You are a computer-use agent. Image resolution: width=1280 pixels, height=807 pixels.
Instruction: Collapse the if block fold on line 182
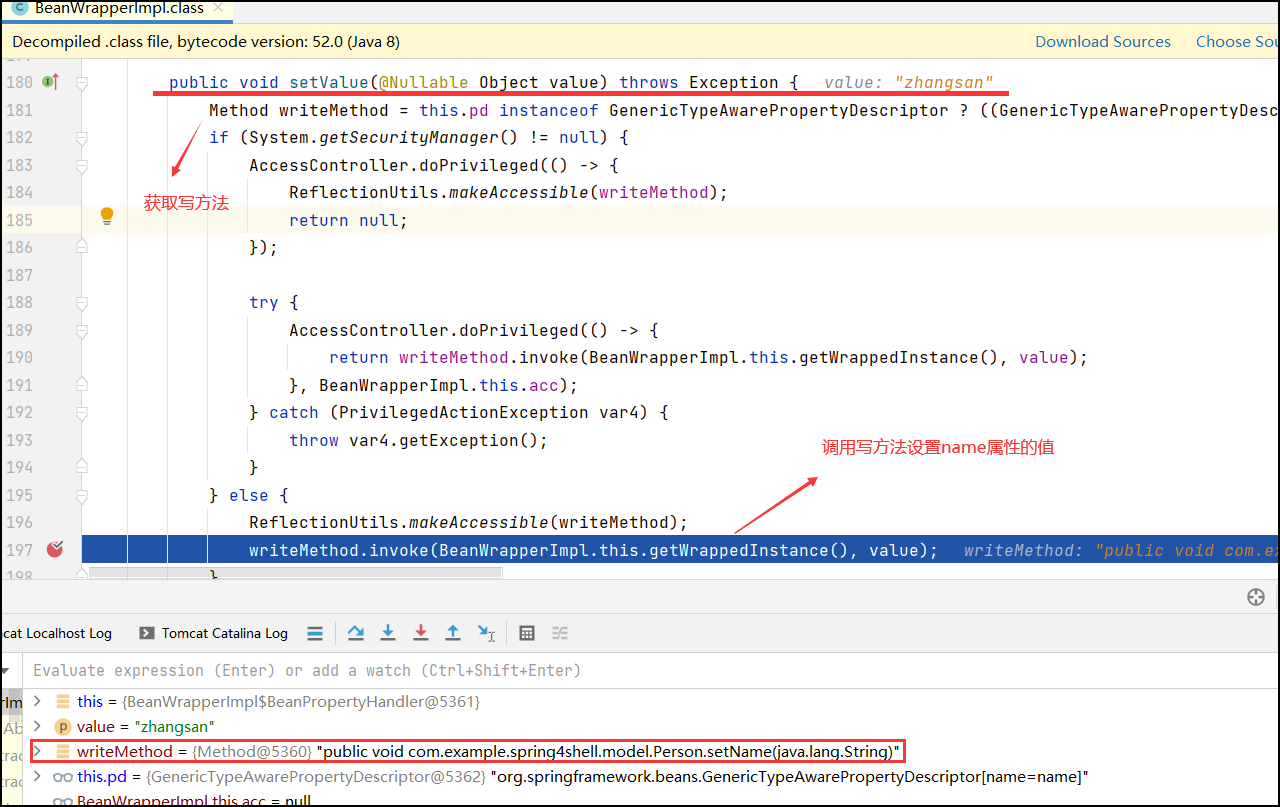83,138
